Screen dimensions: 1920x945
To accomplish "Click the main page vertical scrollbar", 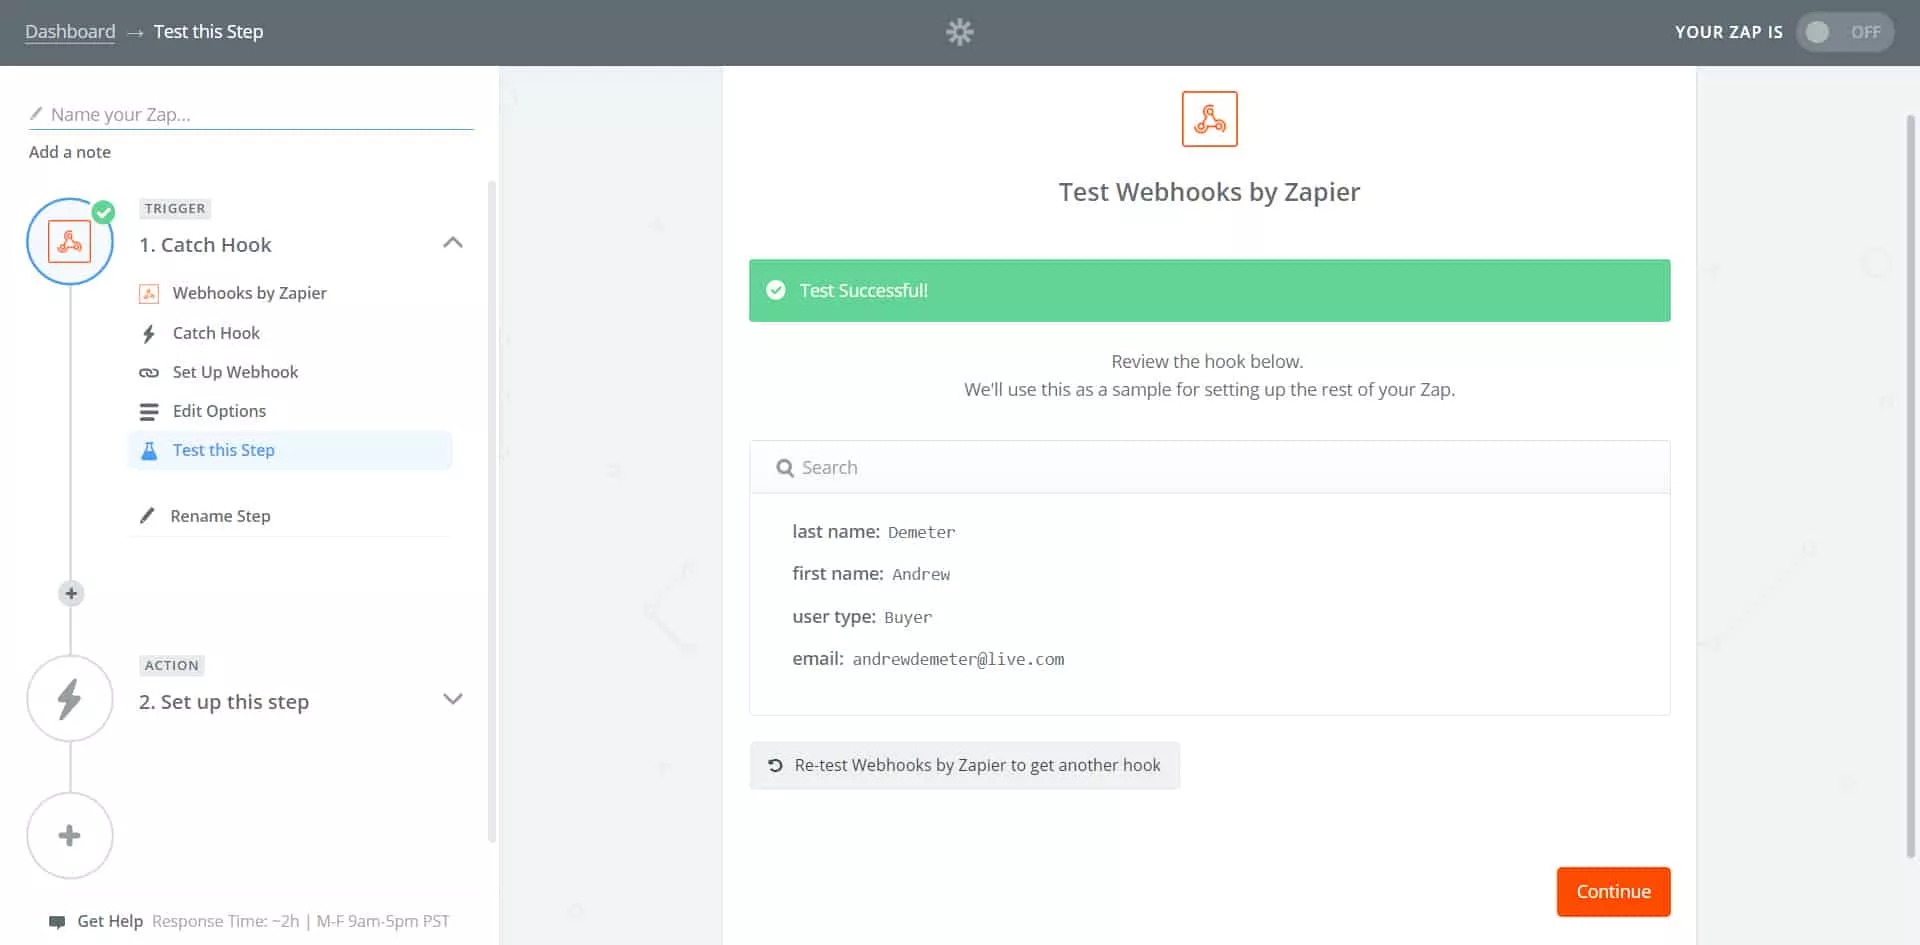I will coord(1910,487).
